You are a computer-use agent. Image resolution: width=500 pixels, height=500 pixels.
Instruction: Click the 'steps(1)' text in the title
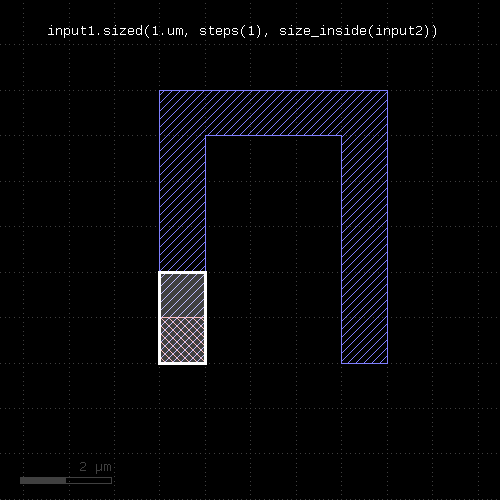tap(231, 31)
